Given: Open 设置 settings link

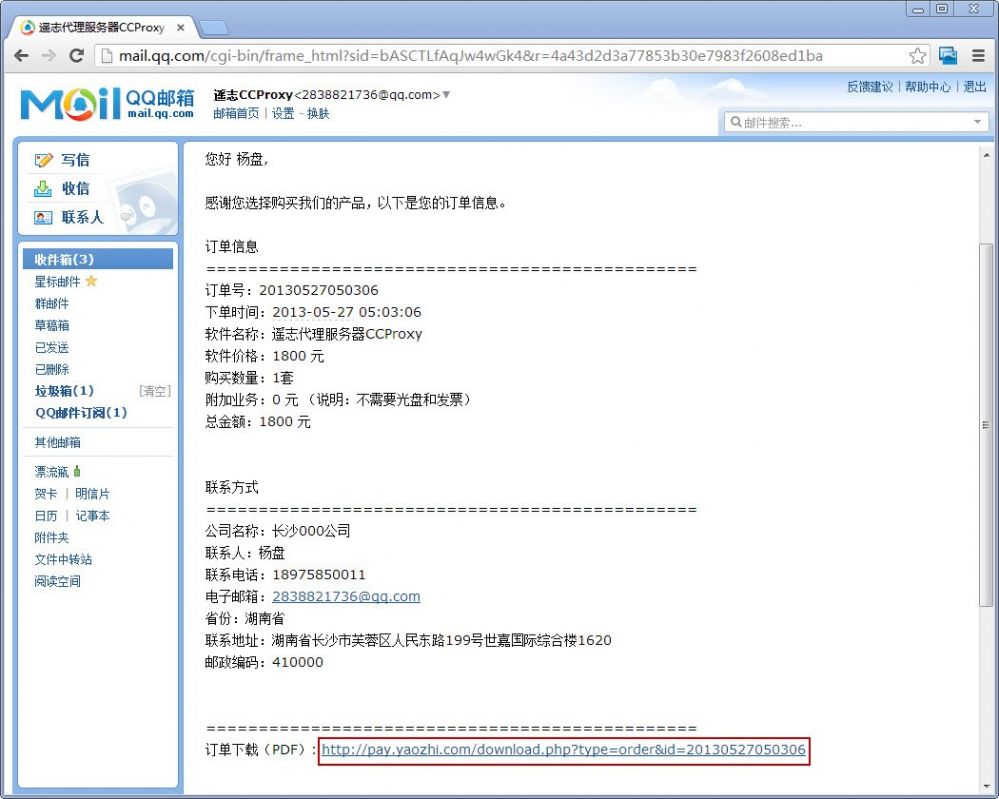Looking at the screenshot, I should pos(283,113).
